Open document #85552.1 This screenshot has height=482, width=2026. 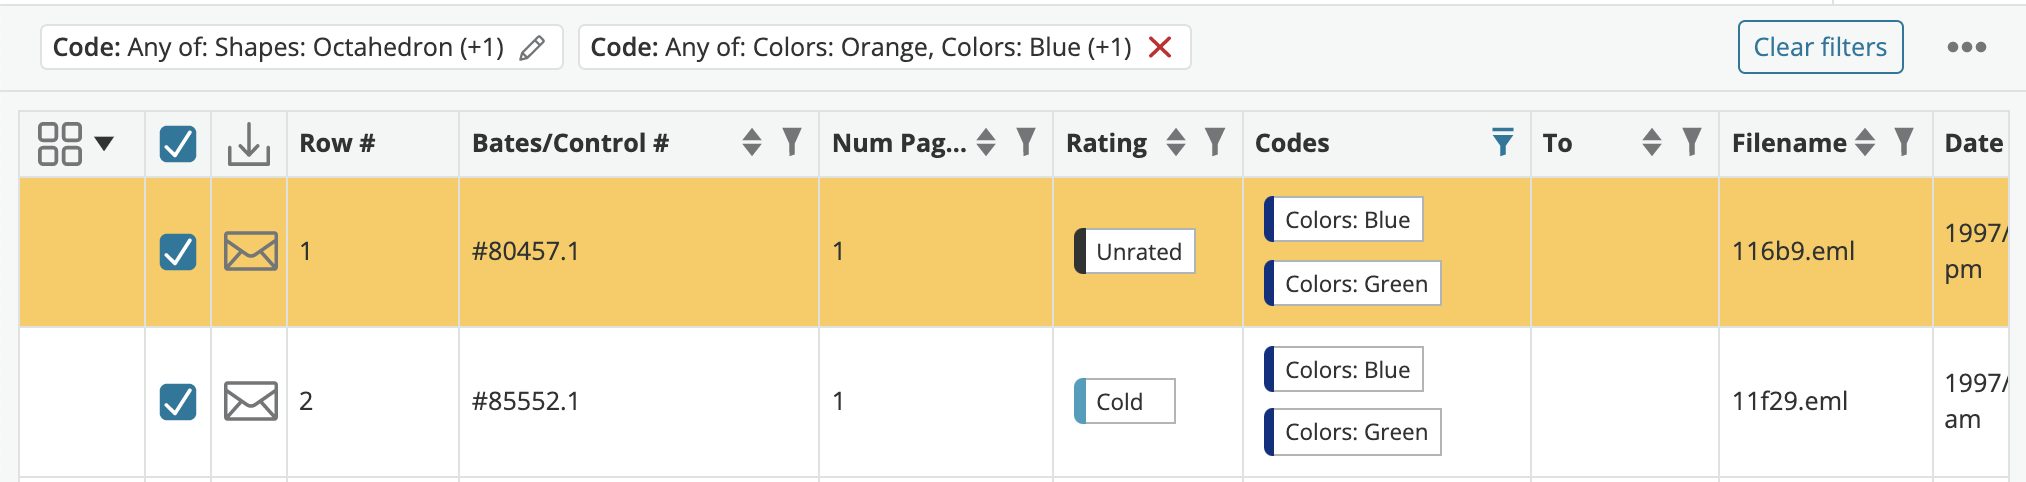[x=525, y=401]
